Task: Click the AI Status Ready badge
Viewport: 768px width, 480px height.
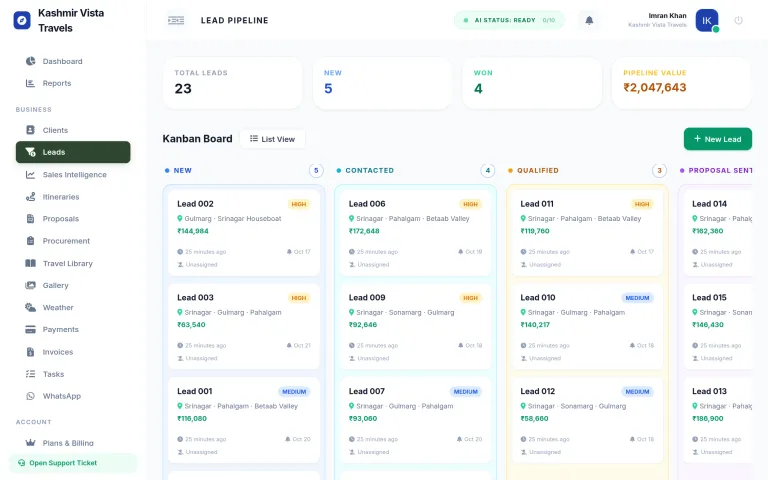Action: tap(509, 21)
